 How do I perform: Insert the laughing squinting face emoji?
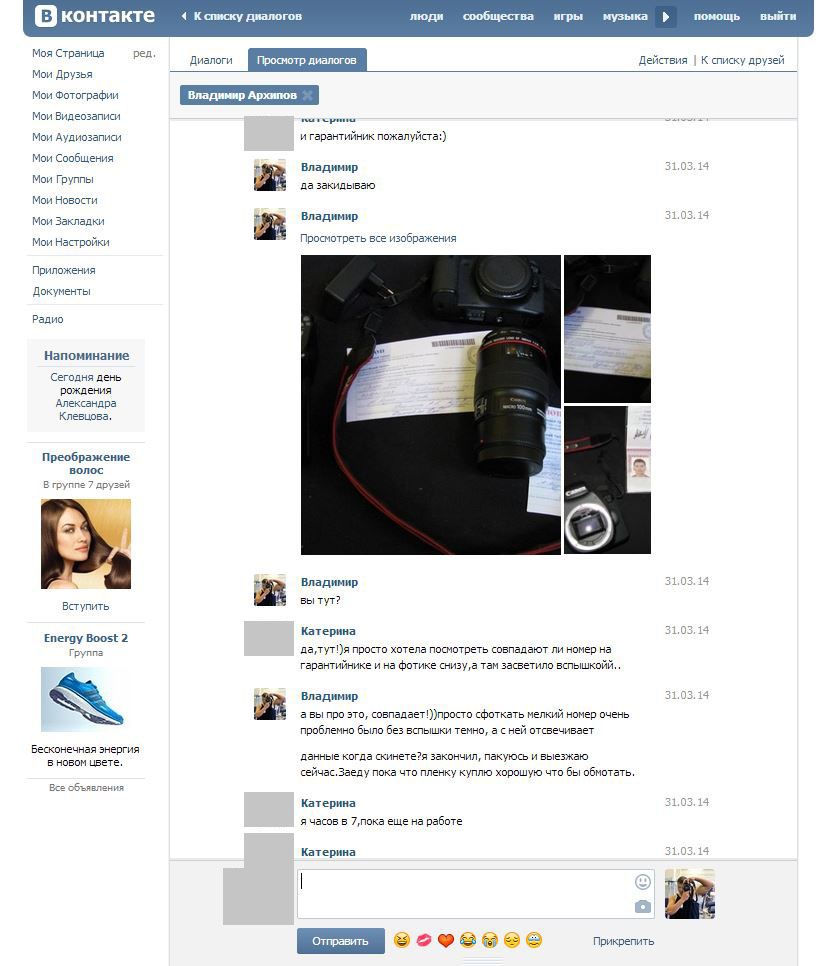click(402, 941)
